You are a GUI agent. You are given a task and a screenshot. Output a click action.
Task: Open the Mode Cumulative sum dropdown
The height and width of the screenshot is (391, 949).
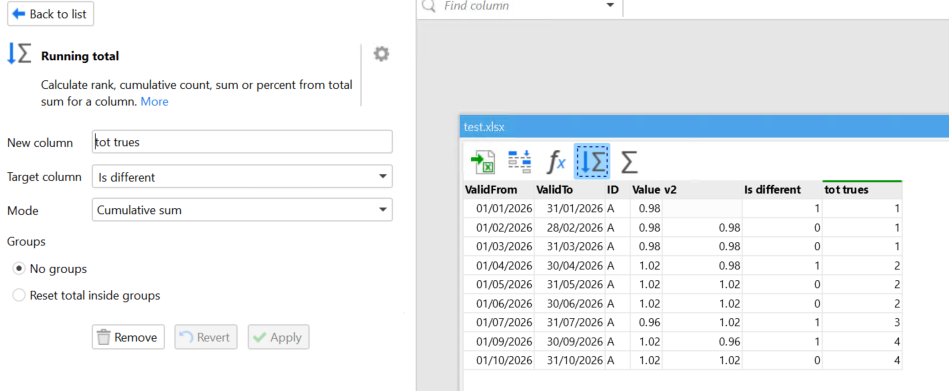coord(242,210)
